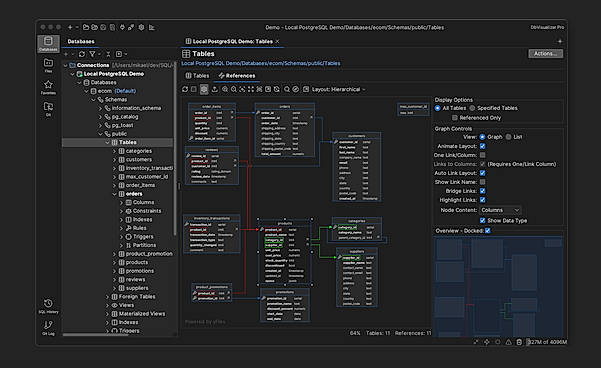Click the filter funnel icon in Databases panel
The width and height of the screenshot is (601, 368).
[x=92, y=54]
